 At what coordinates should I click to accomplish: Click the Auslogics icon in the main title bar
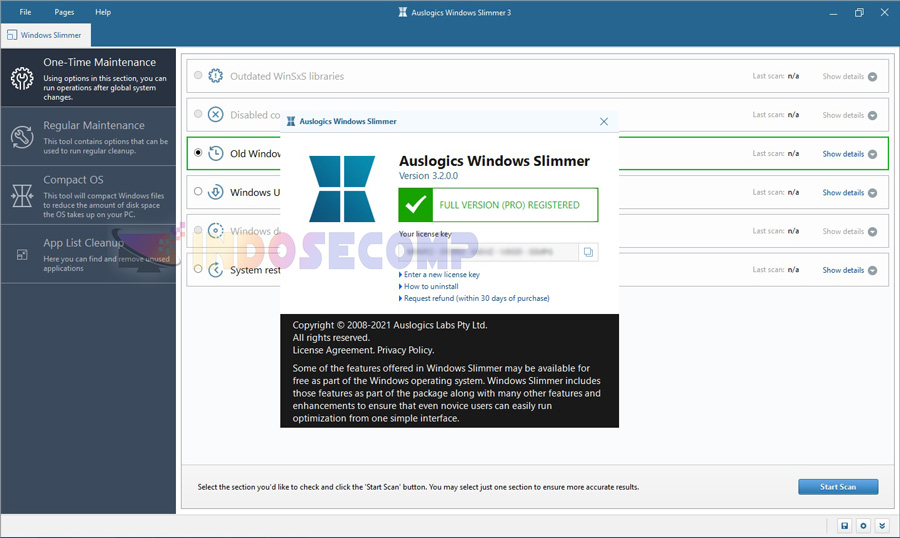pyautogui.click(x=403, y=12)
